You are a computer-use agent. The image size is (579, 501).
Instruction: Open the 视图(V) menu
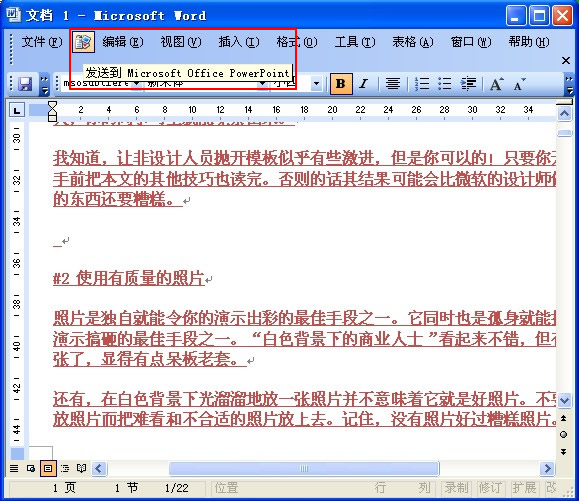tap(181, 42)
